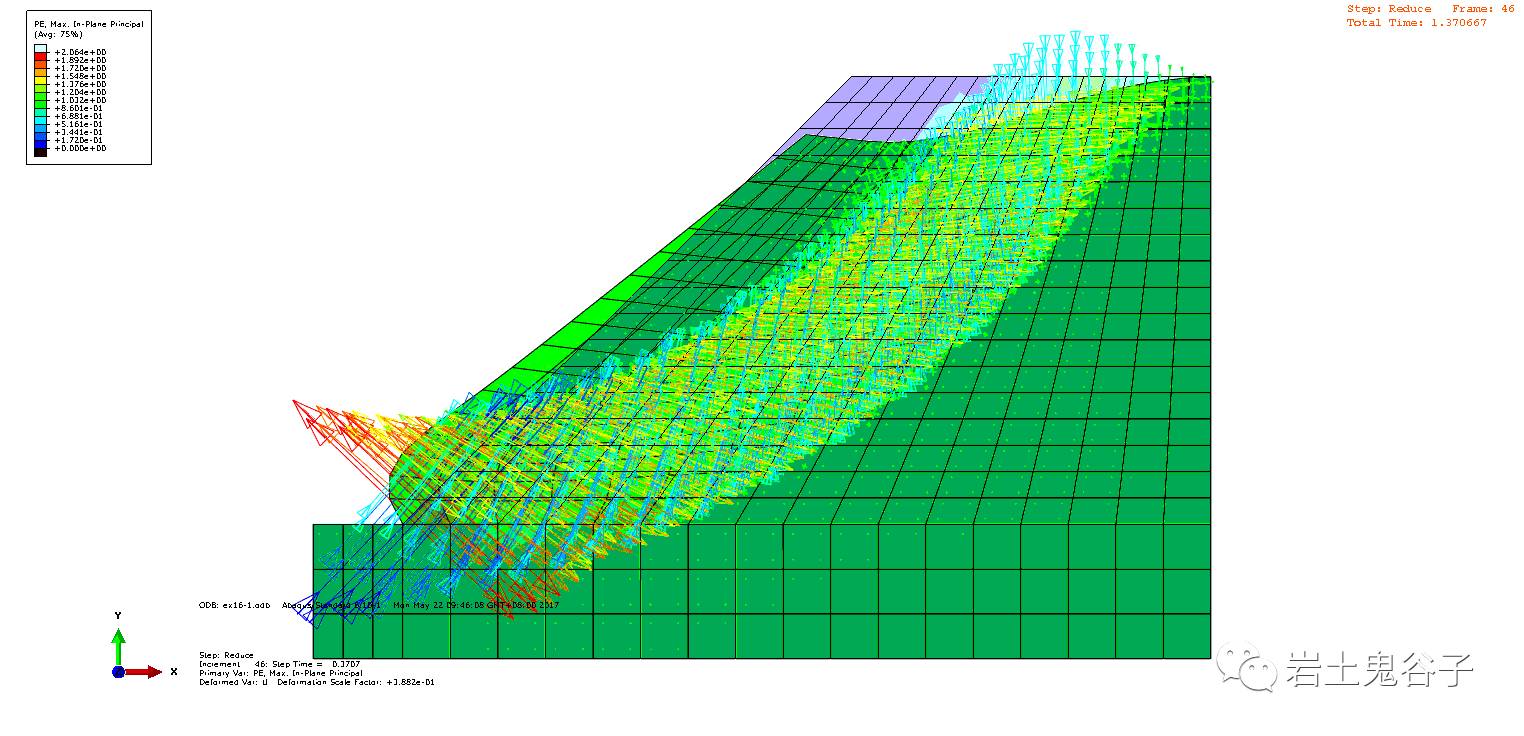
Task: Click the "ODB: ex16-1.odb" title text
Action: click(234, 605)
